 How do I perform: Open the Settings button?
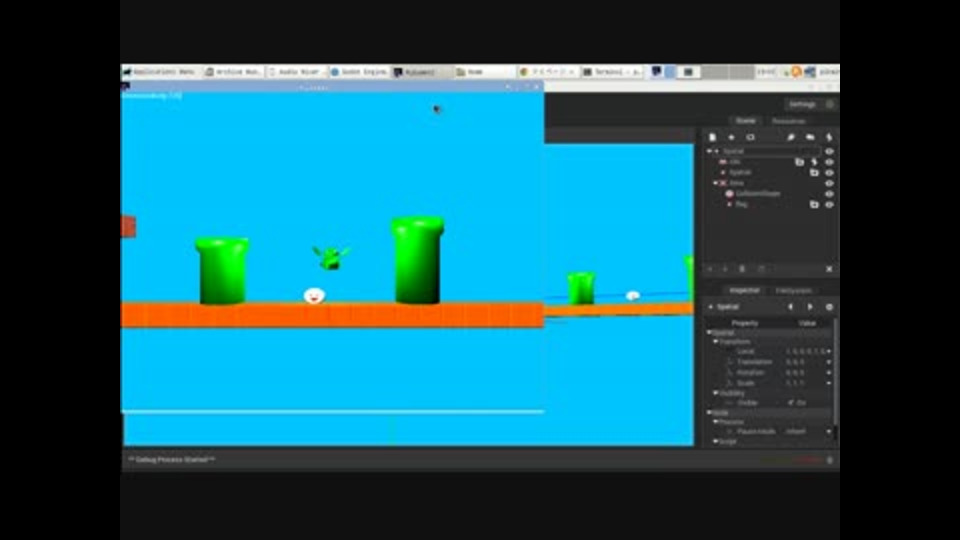(x=802, y=105)
